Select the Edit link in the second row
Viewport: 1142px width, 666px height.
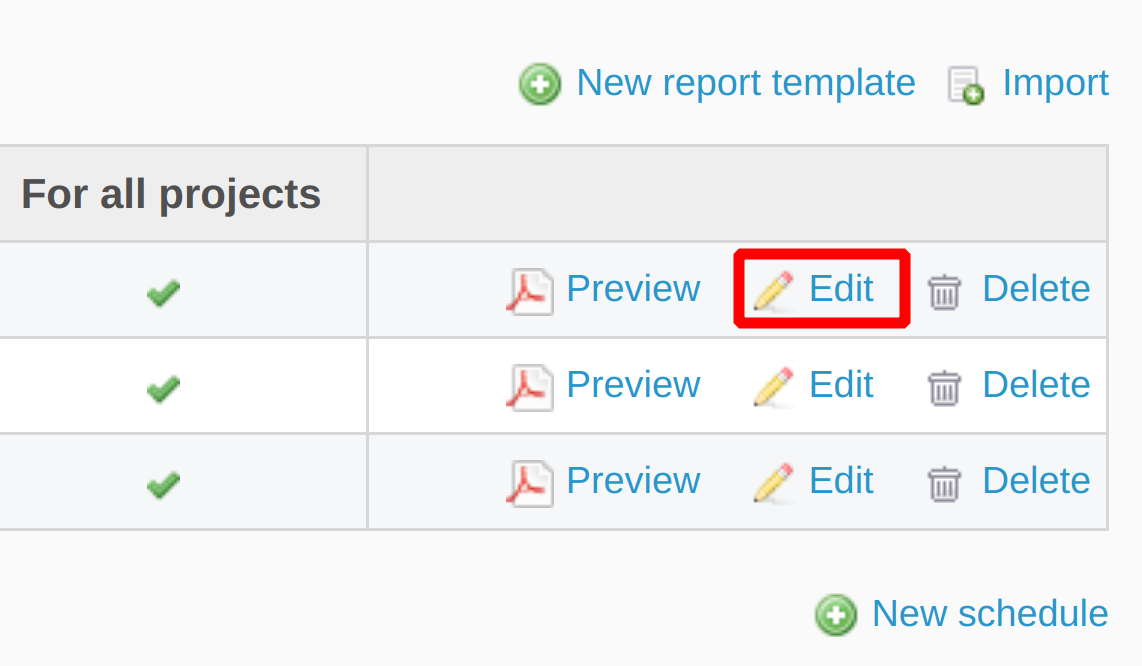coord(841,385)
